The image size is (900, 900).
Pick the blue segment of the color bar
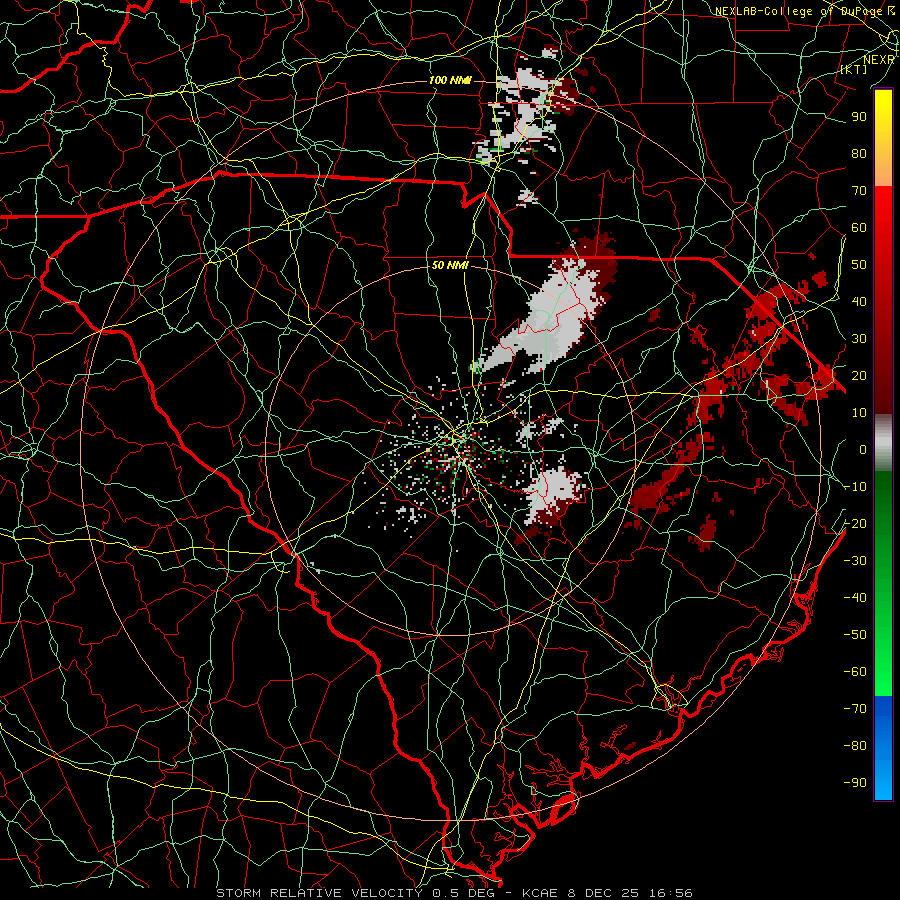pyautogui.click(x=883, y=747)
